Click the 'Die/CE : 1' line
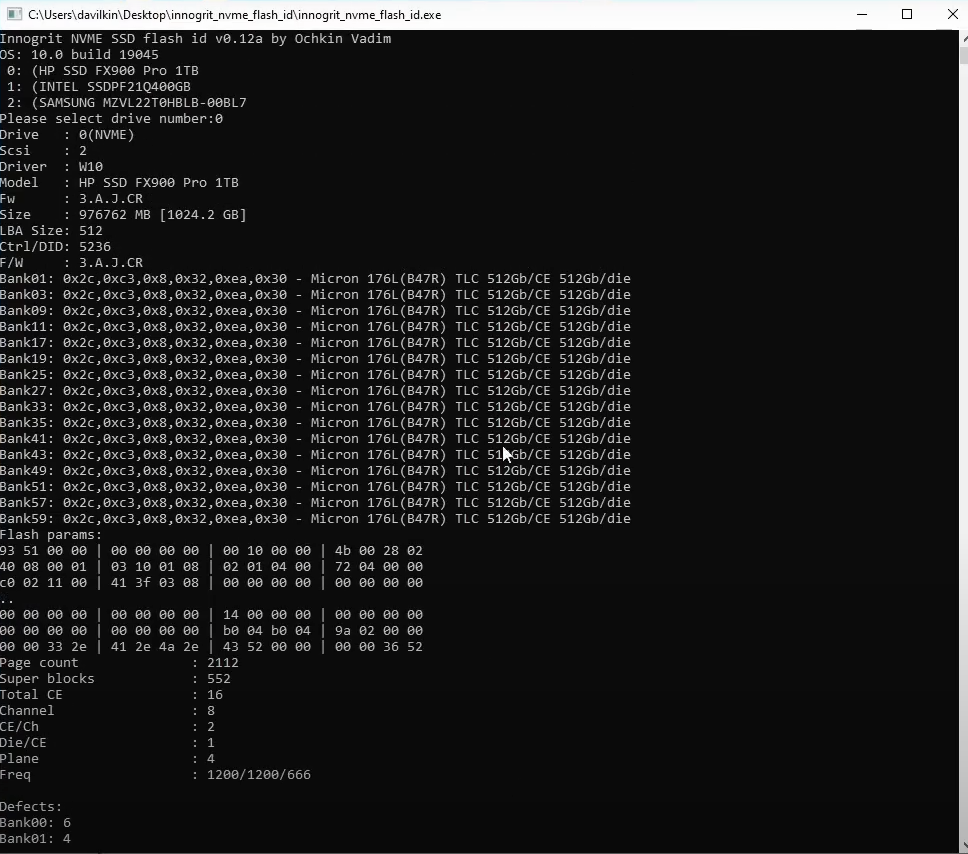The width and height of the screenshot is (968, 854). (107, 743)
